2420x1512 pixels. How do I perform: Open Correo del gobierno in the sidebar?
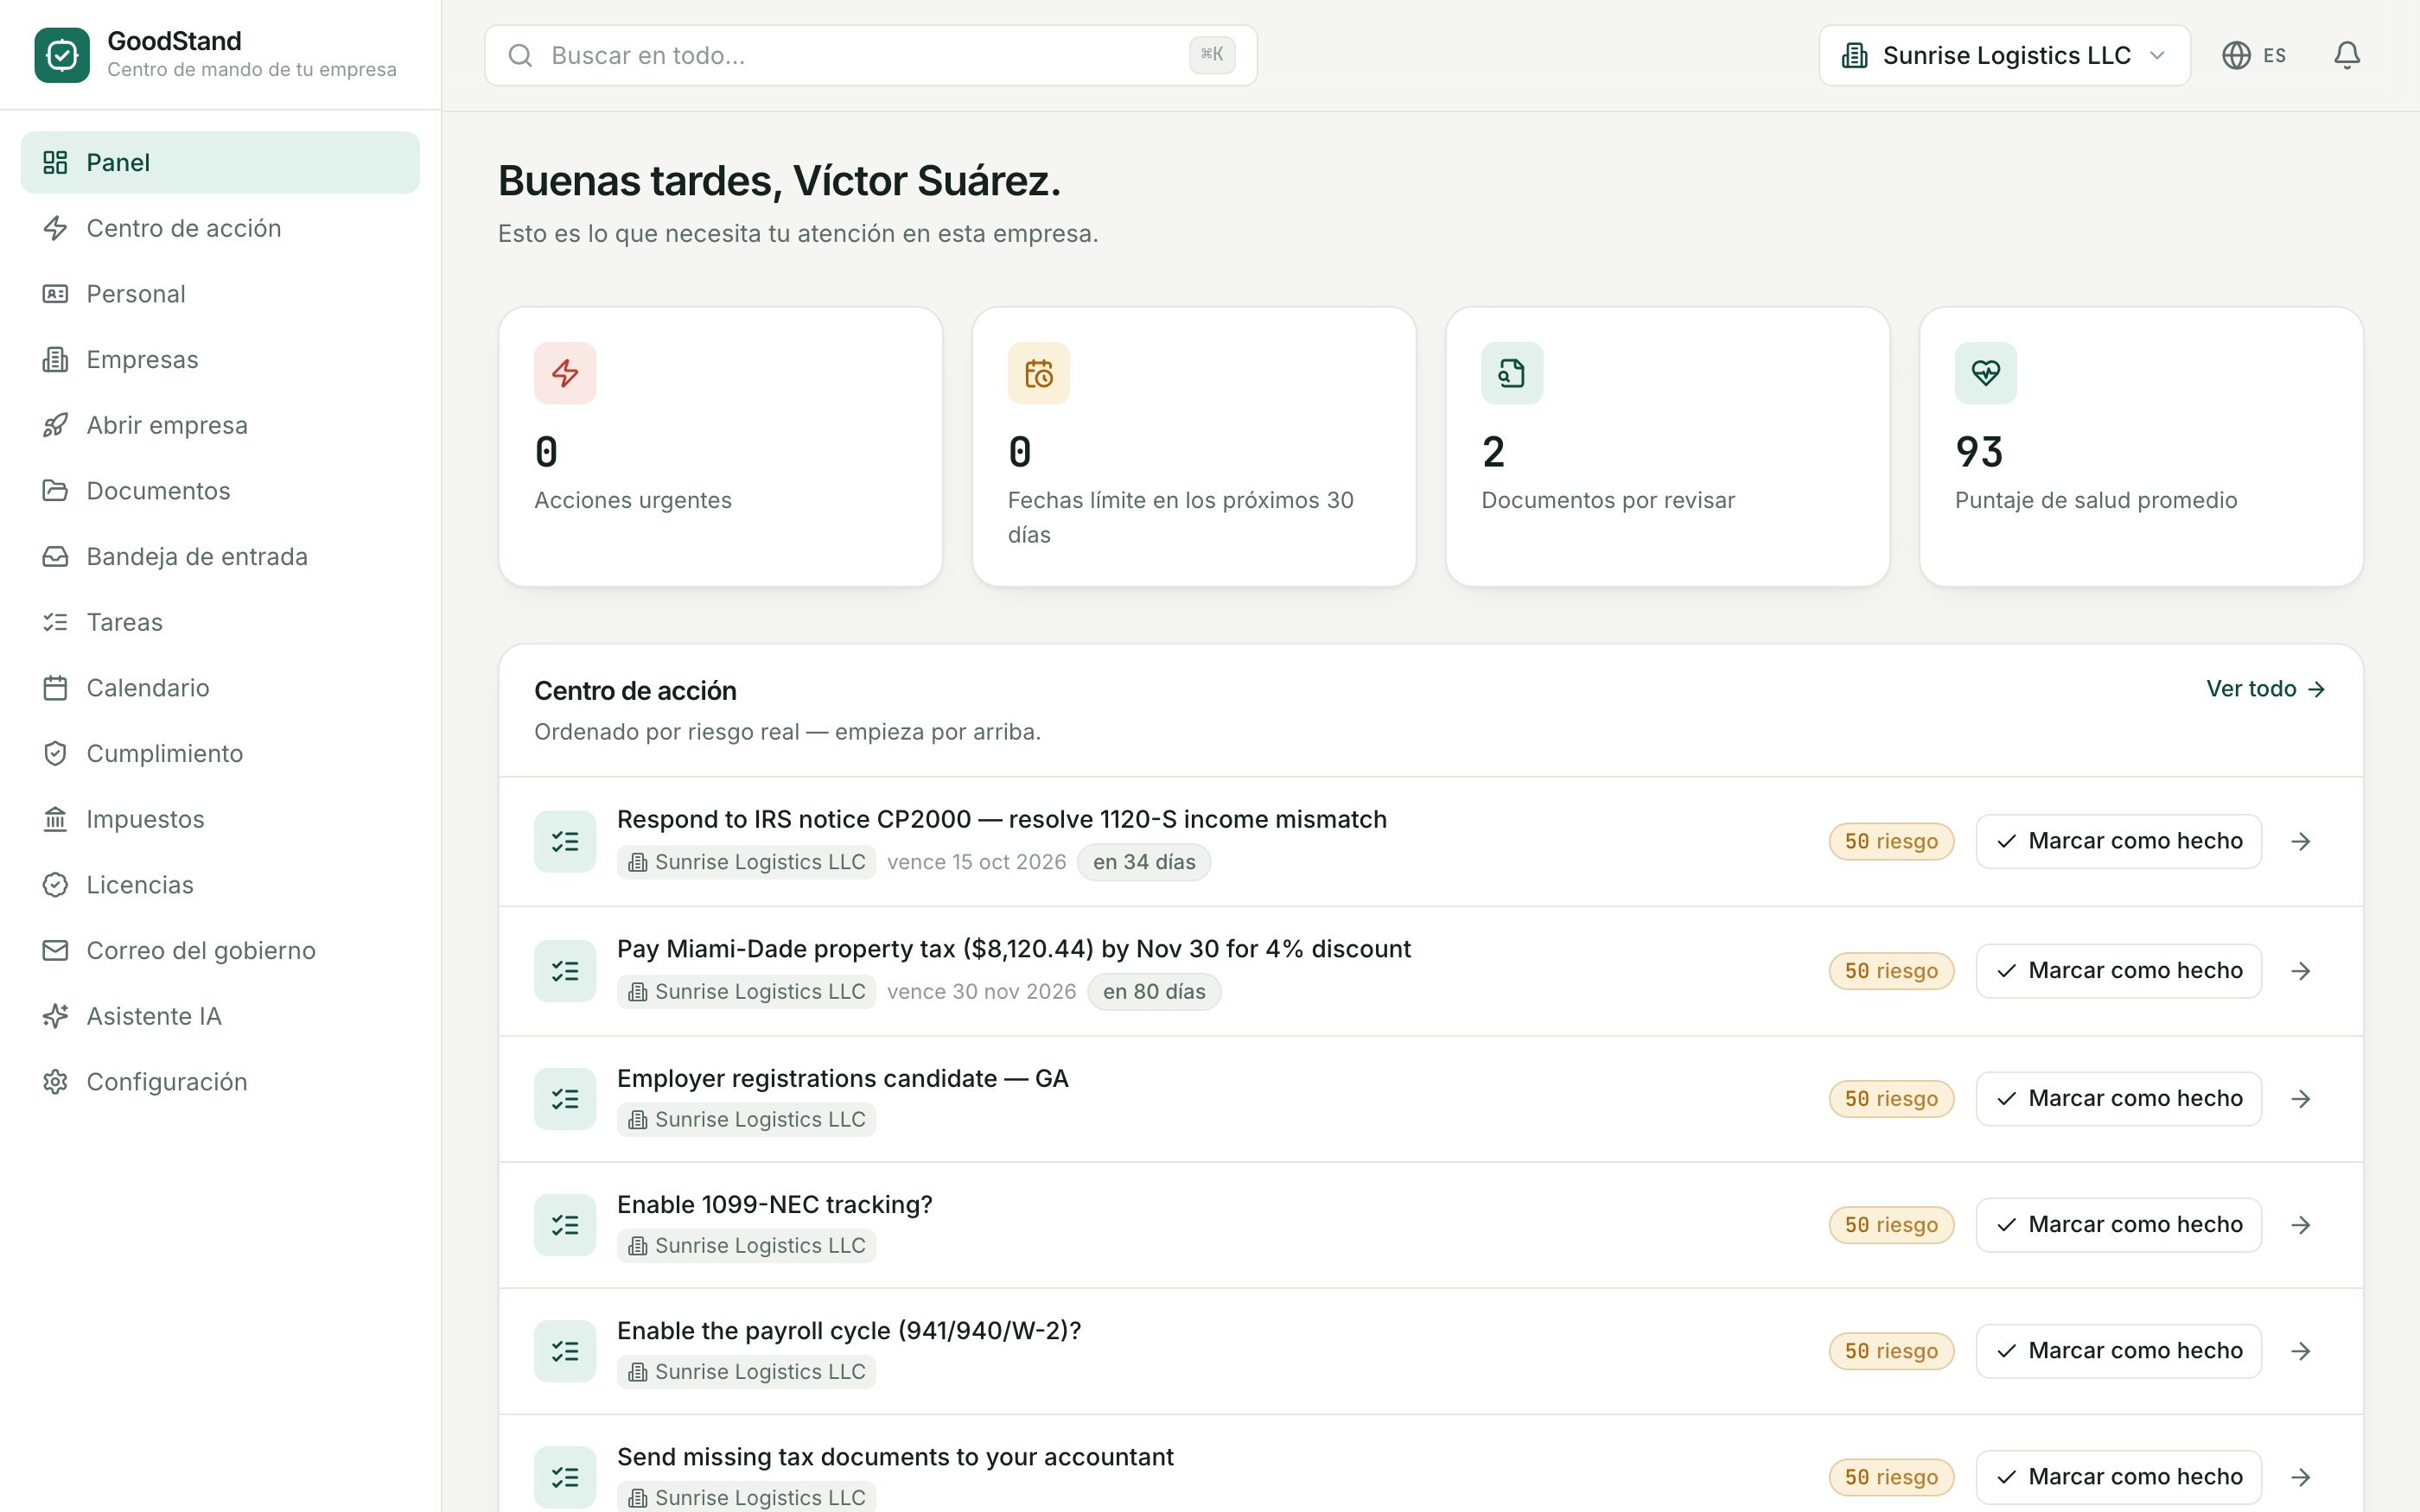(x=220, y=950)
